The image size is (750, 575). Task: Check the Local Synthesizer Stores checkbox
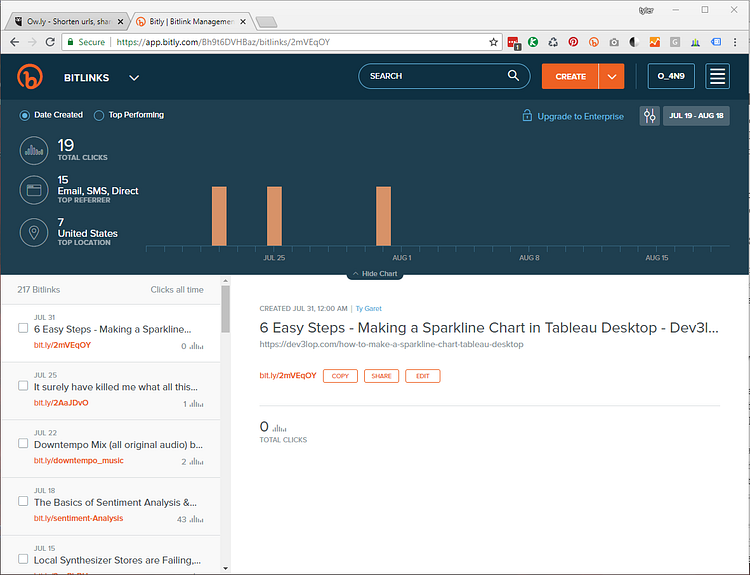click(x=23, y=559)
